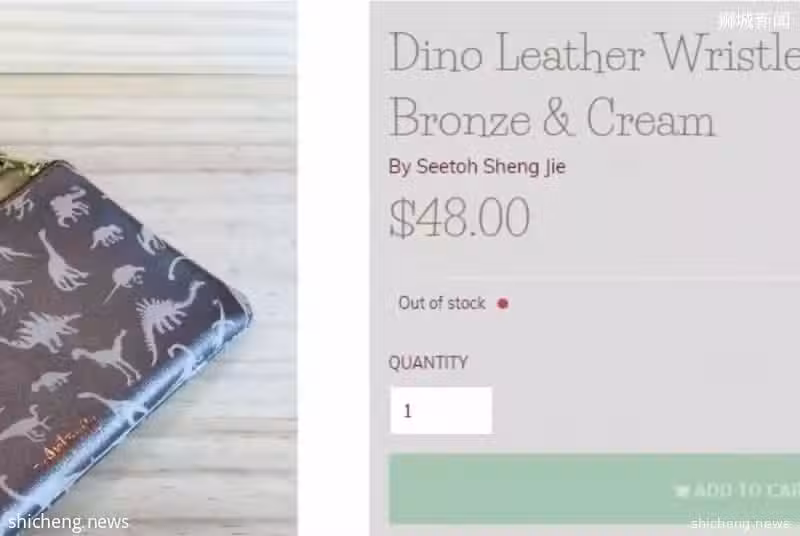The image size is (800, 536).
Task: Click the orange brand signature on the wristlet
Action: coord(66,442)
